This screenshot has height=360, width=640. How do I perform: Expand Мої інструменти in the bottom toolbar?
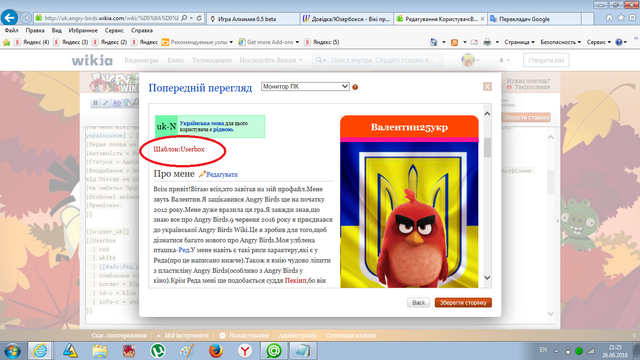point(183,336)
